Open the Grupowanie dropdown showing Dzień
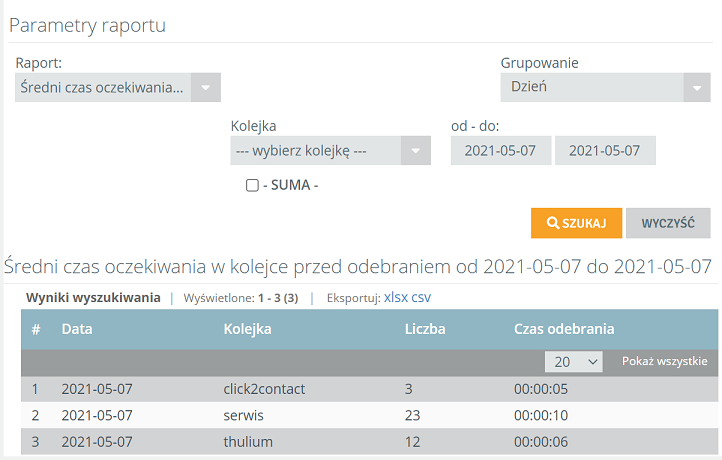The width and height of the screenshot is (722, 460). click(x=606, y=87)
